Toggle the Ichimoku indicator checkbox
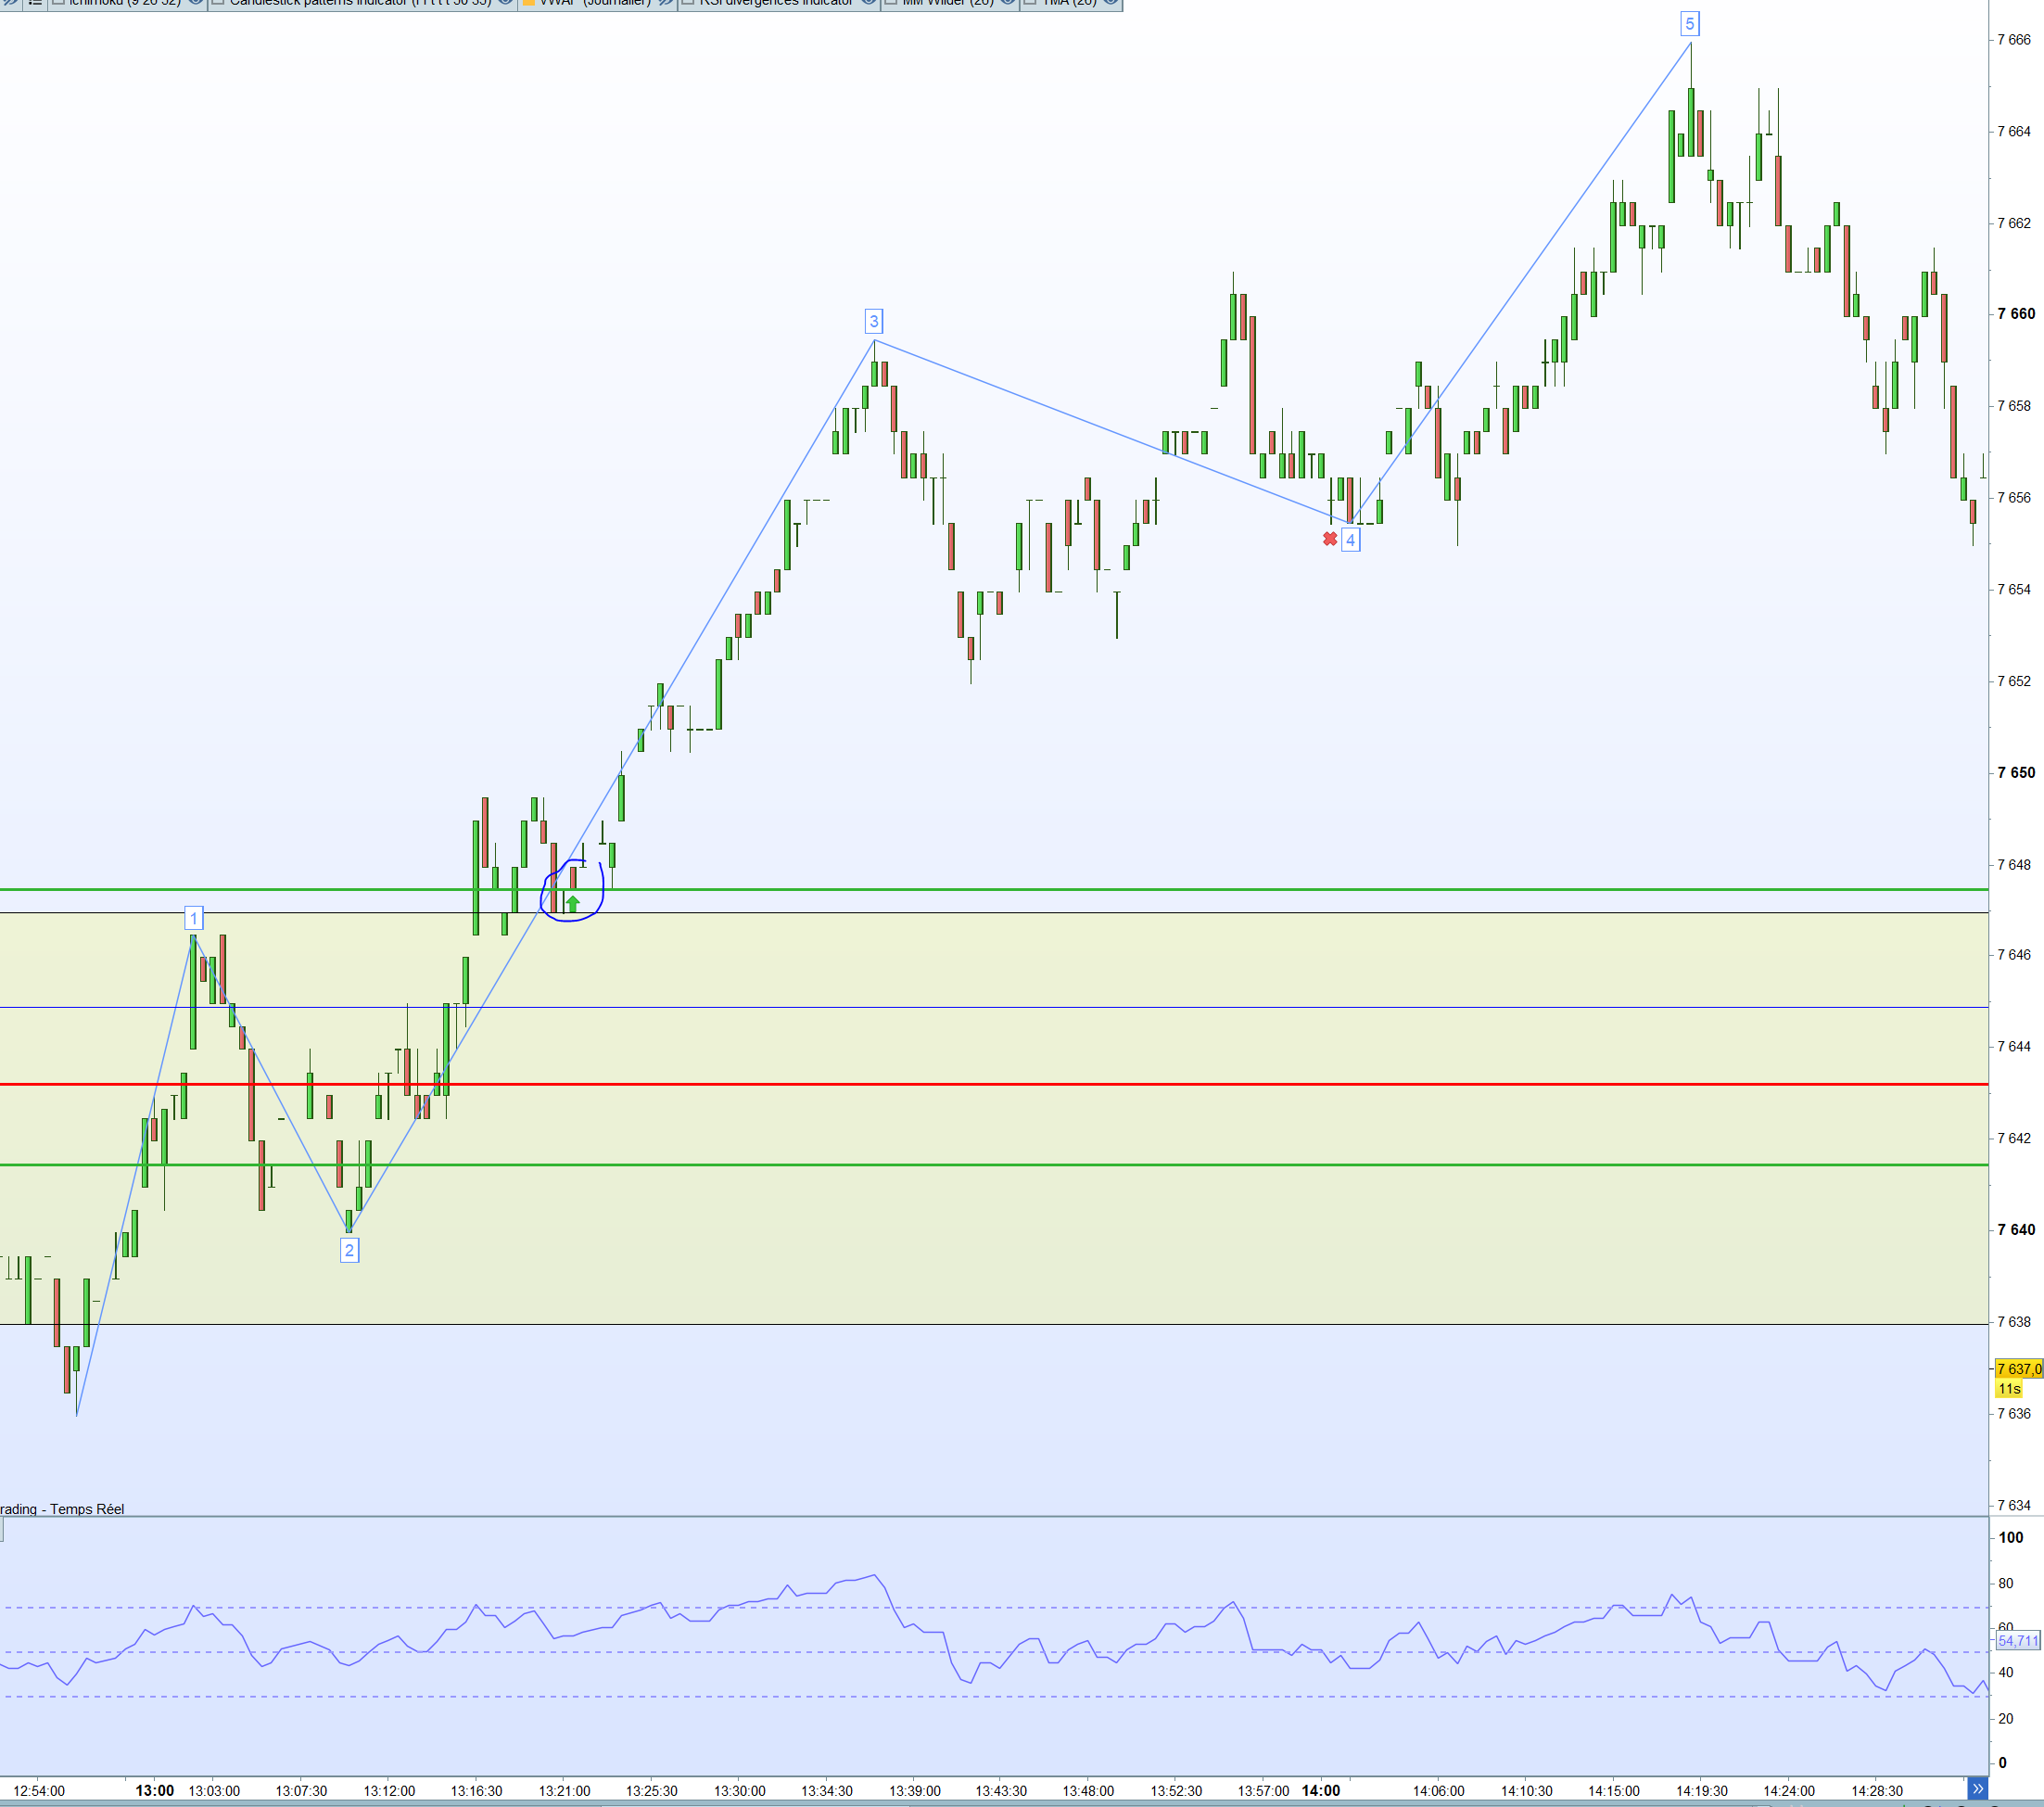This screenshot has width=2044, height=1807. tap(58, 3)
